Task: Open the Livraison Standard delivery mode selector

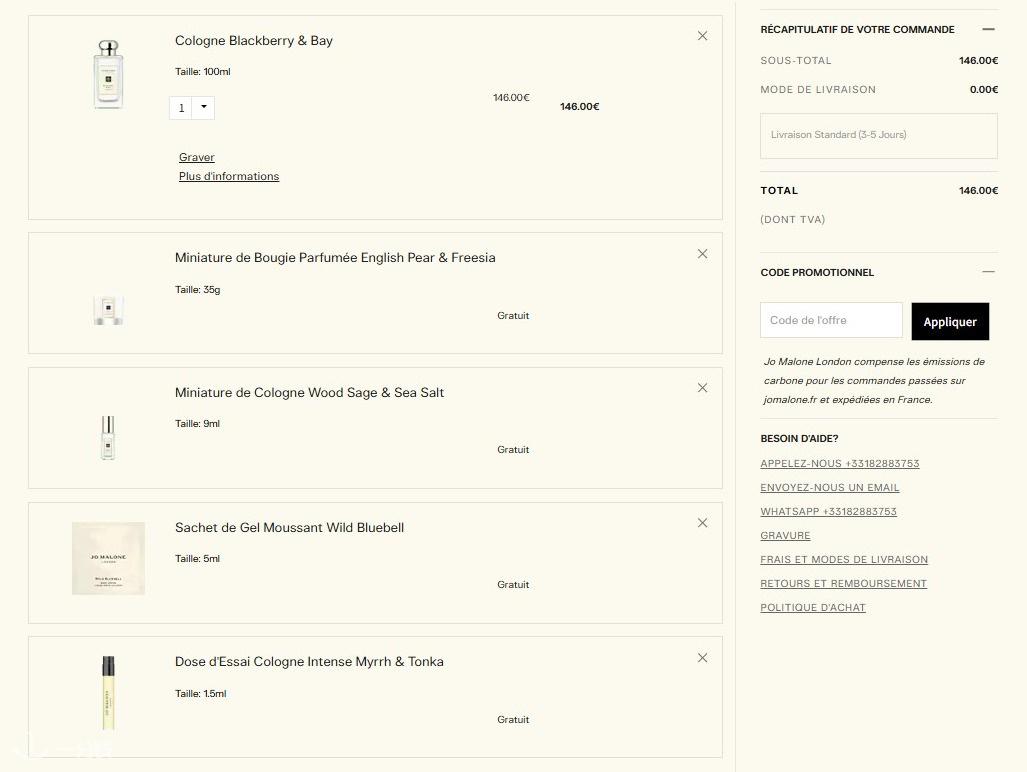Action: [878, 136]
